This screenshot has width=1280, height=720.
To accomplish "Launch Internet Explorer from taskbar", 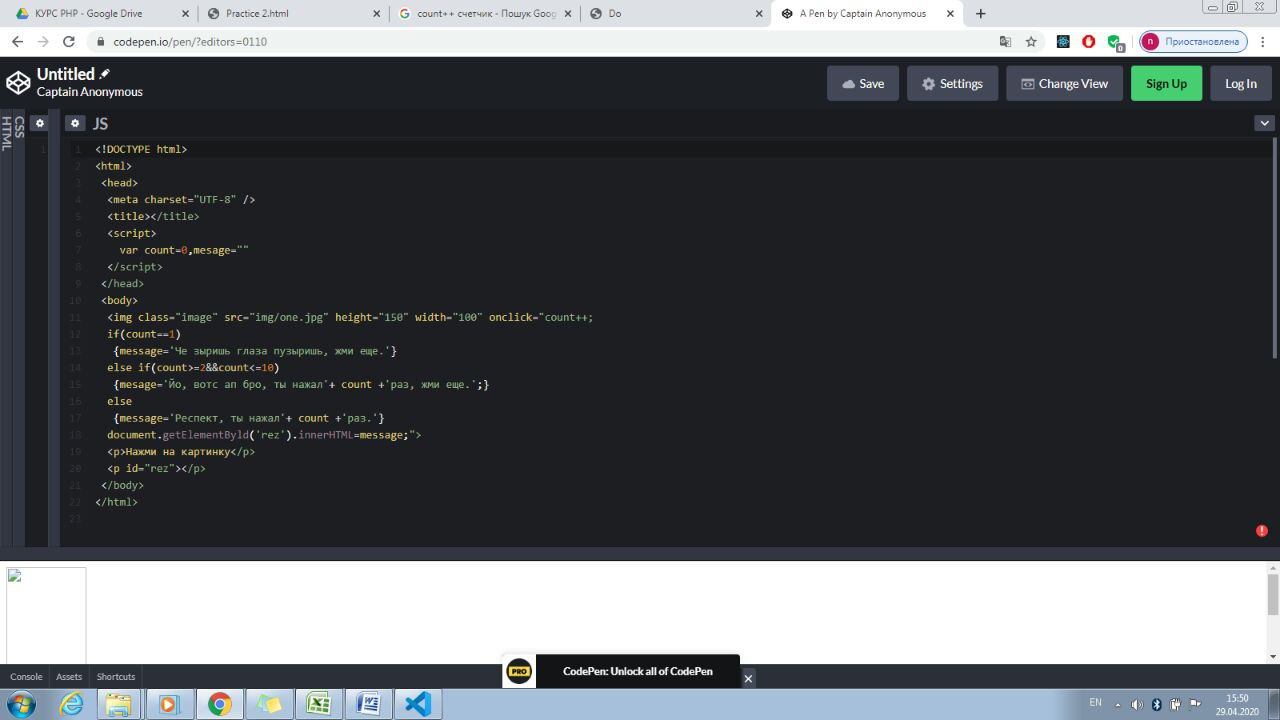I will (x=72, y=704).
